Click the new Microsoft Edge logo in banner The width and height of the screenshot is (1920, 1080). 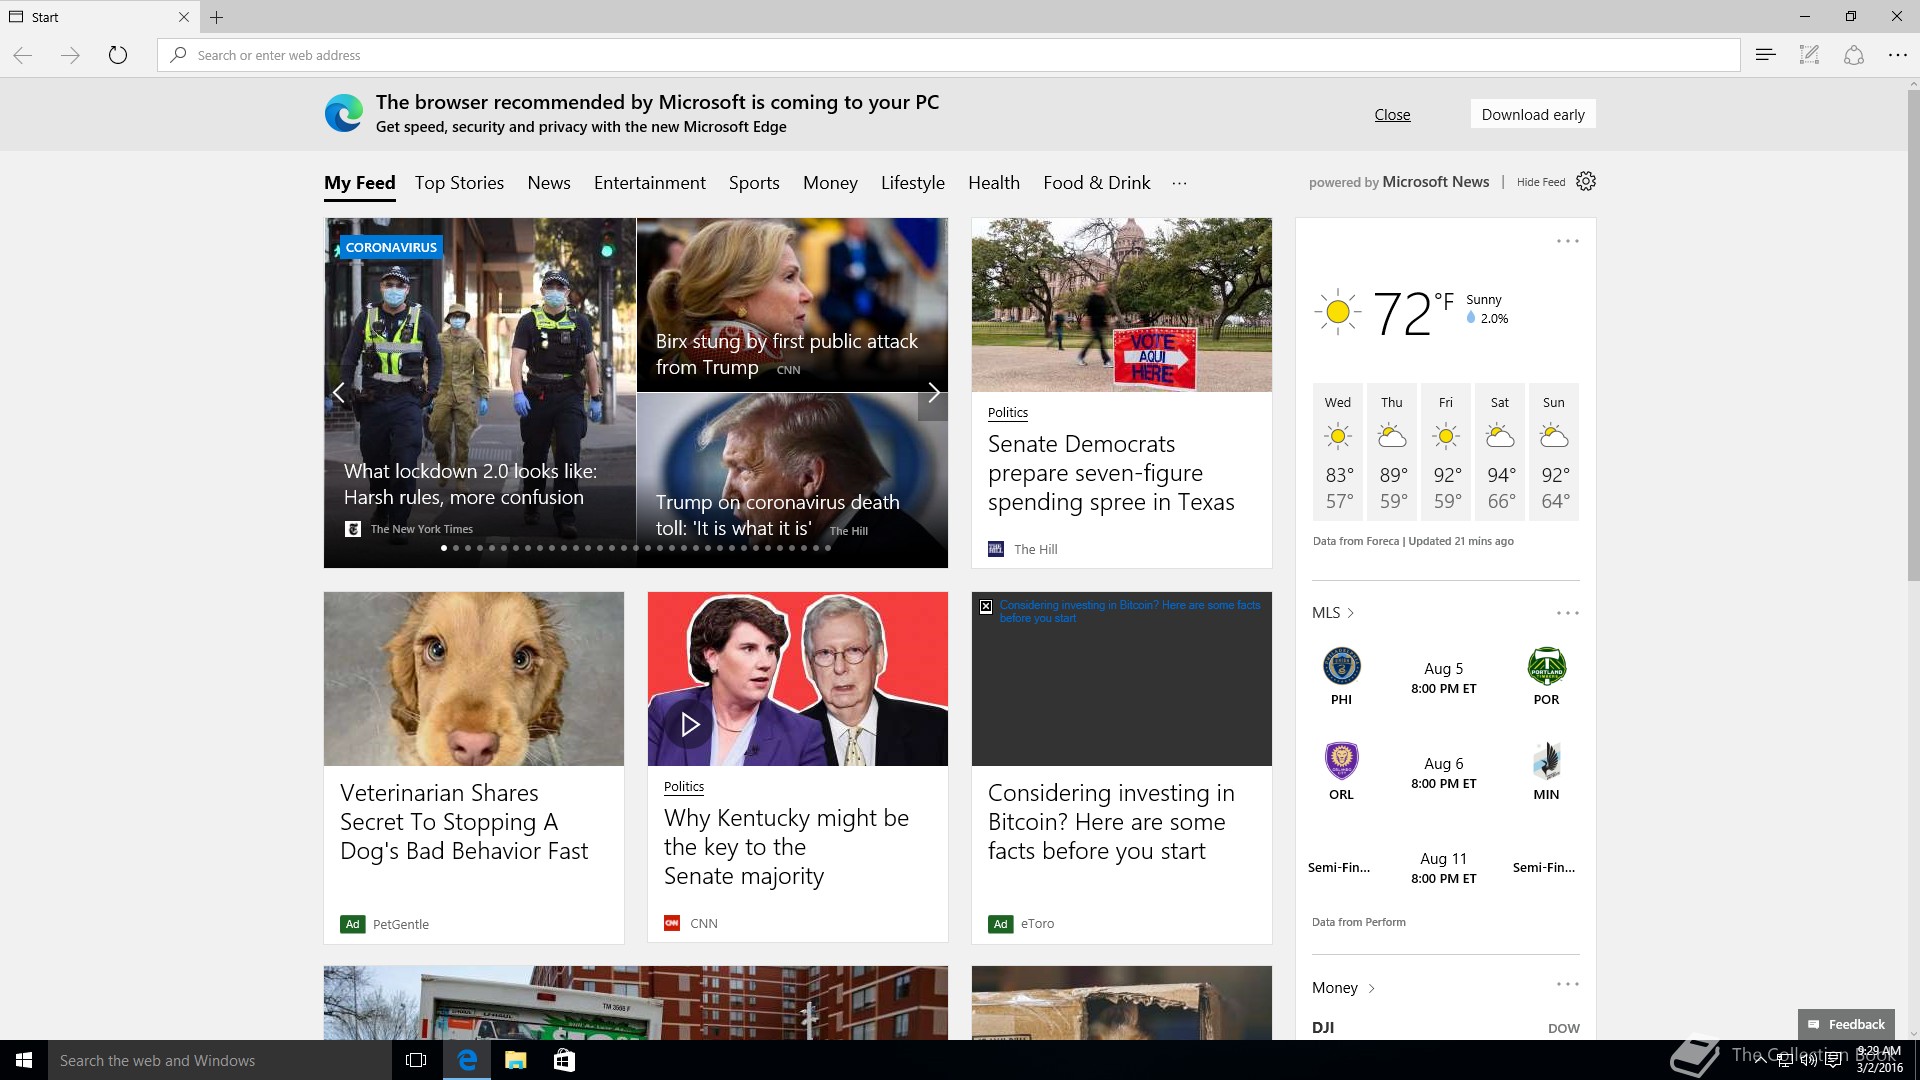click(344, 114)
